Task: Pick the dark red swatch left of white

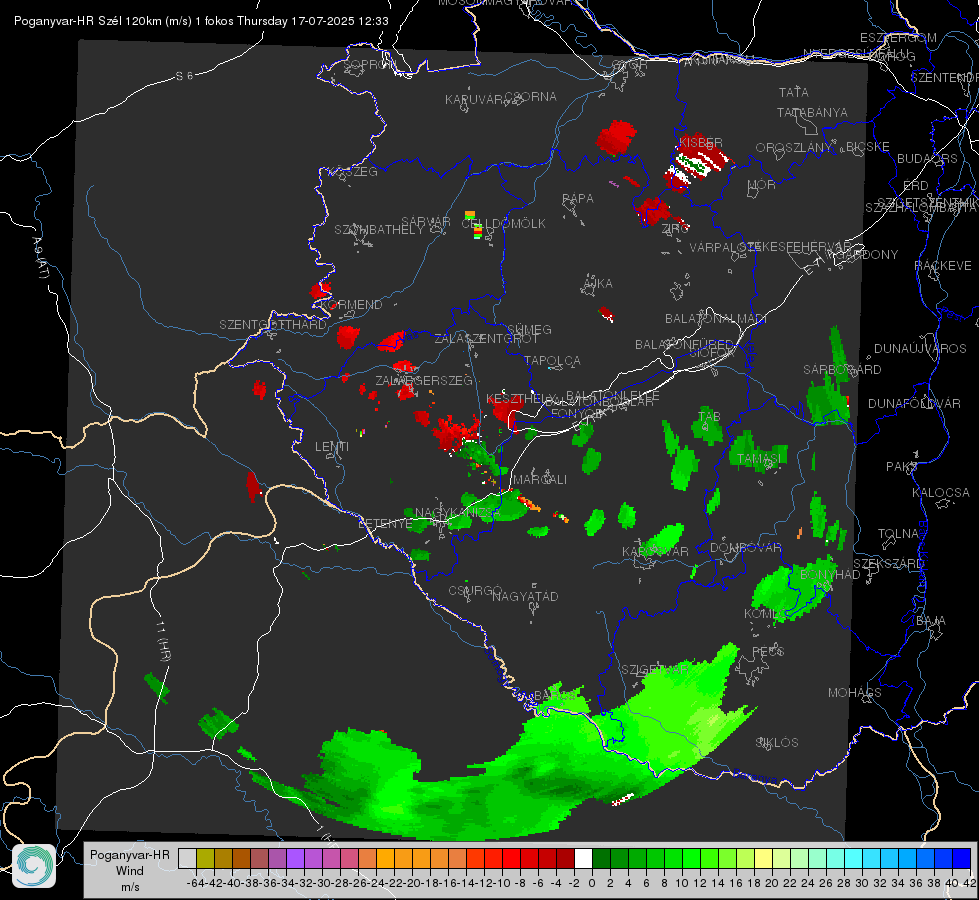Action: coord(566,858)
